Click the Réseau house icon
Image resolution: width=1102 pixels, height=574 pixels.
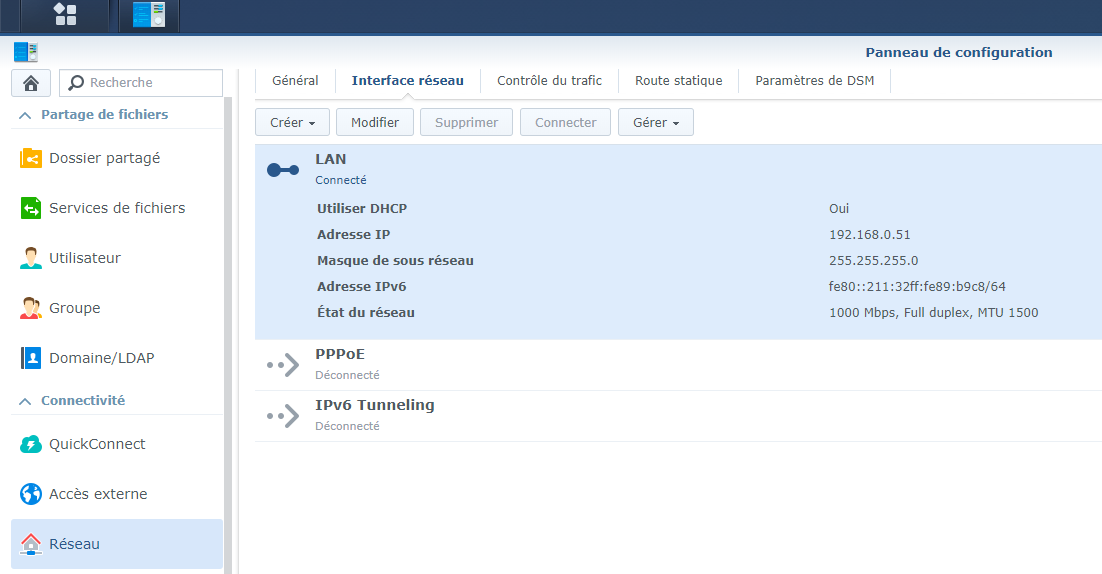[31, 544]
